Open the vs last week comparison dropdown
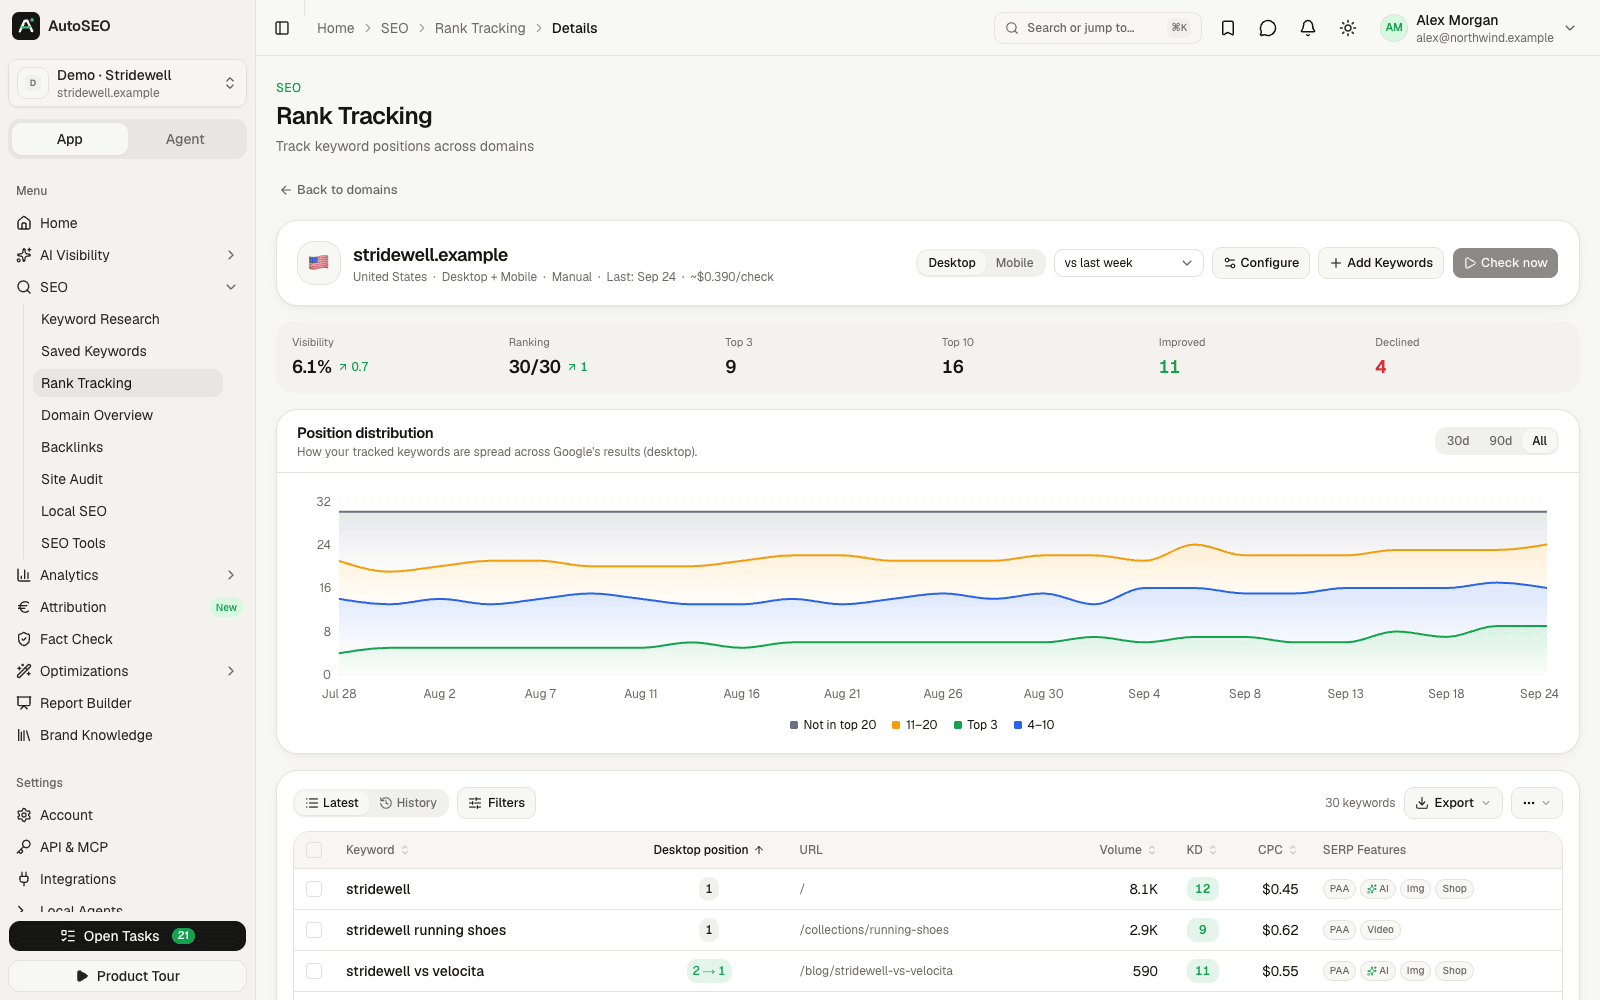 (x=1128, y=263)
